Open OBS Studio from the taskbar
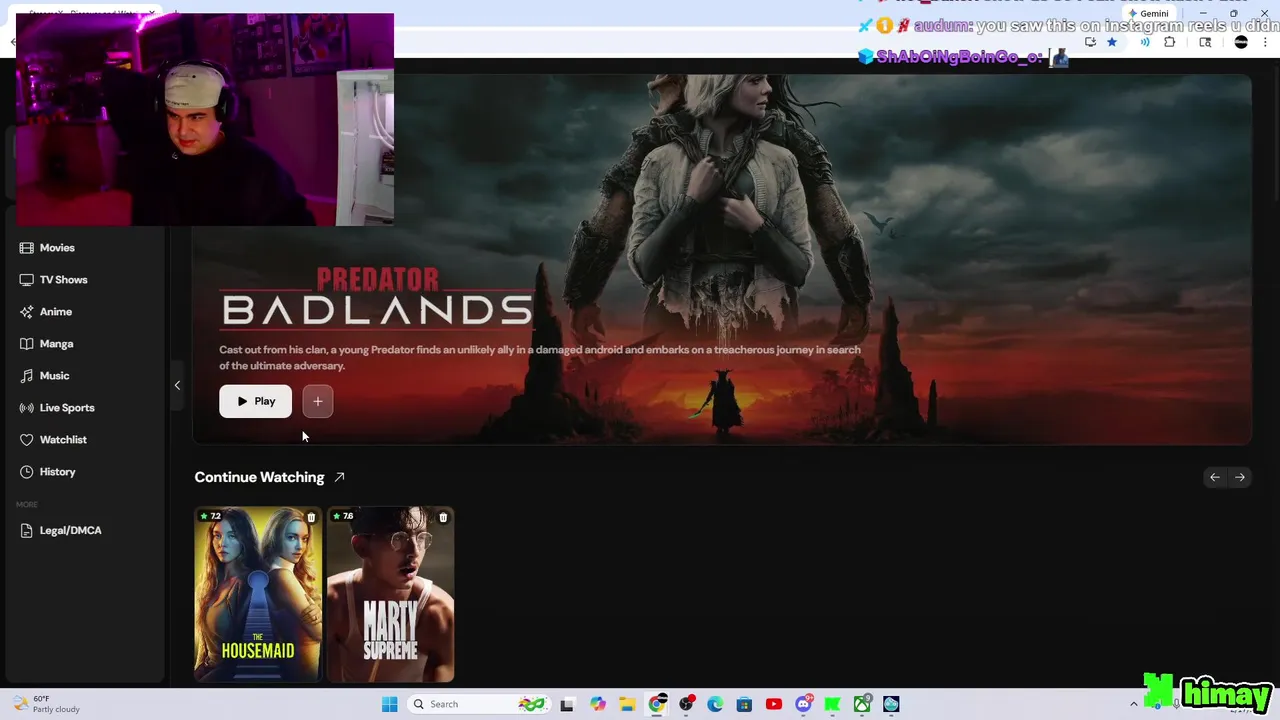1280x720 pixels. click(686, 704)
